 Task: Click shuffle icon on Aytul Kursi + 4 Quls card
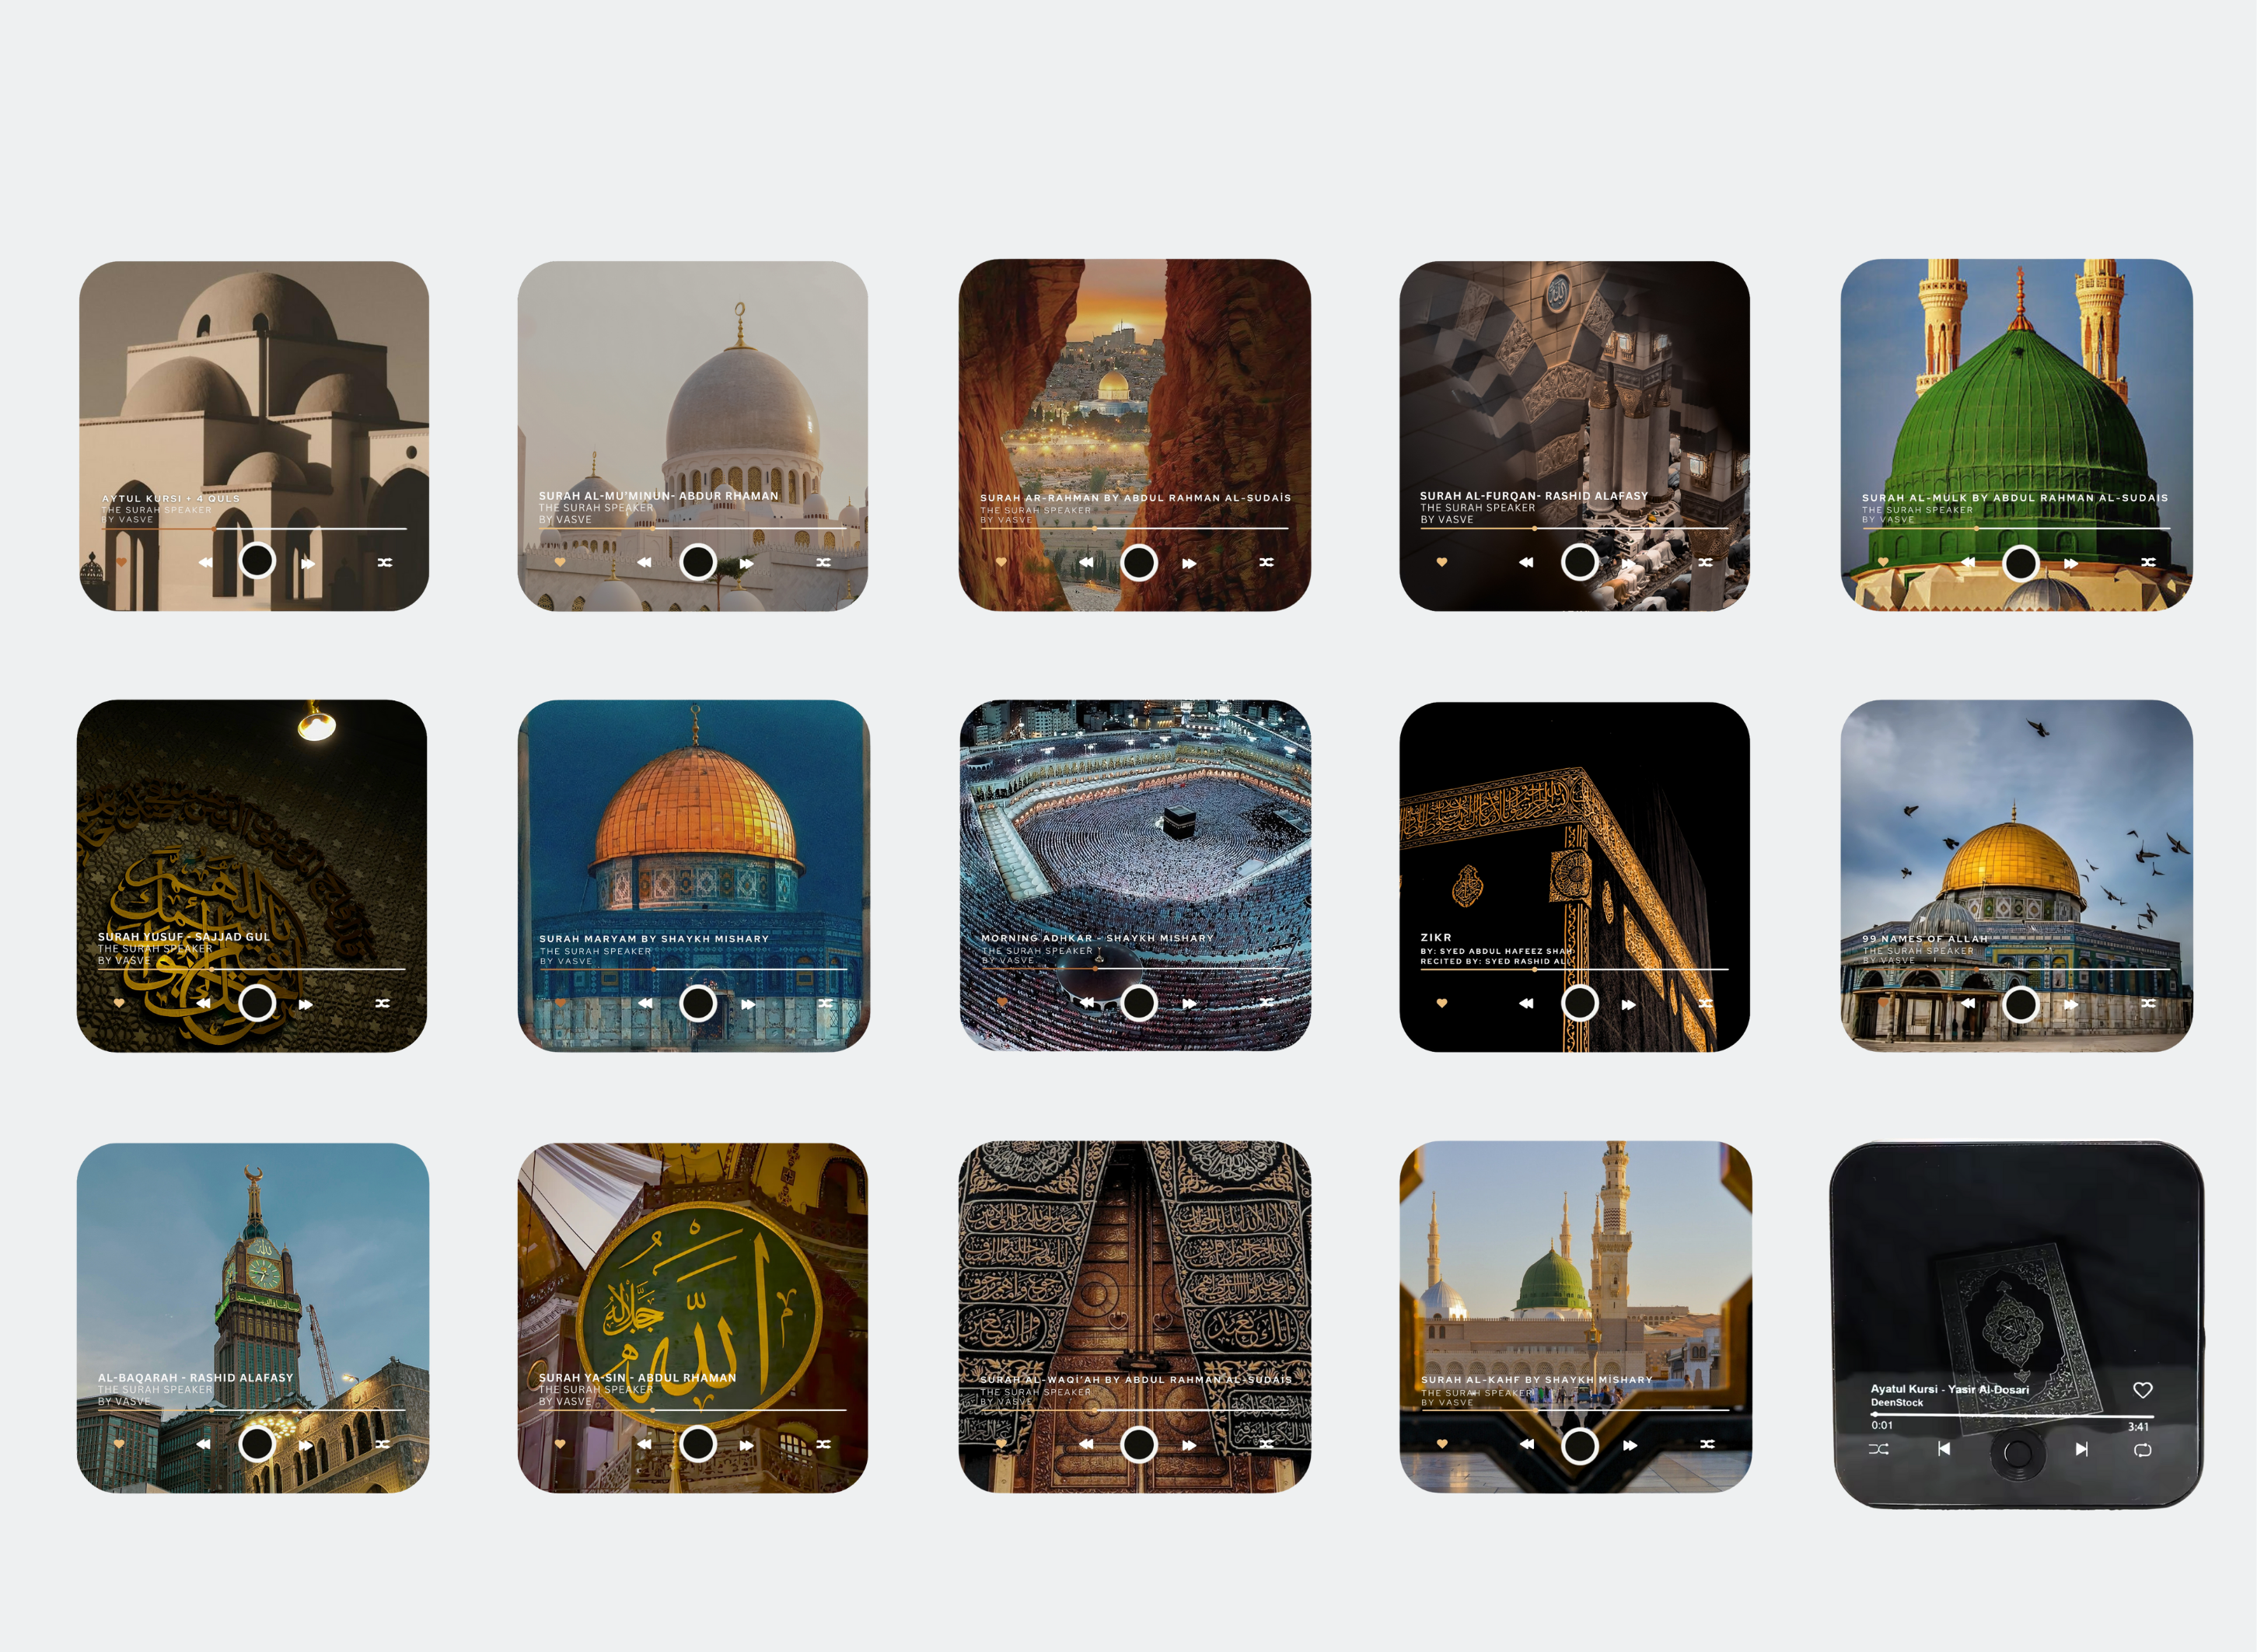tap(384, 563)
